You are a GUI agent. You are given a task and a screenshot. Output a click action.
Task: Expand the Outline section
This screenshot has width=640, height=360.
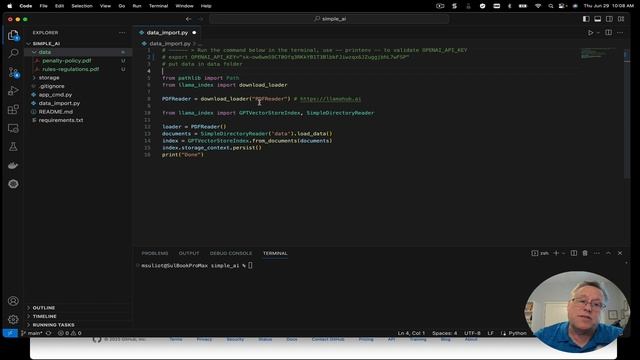44,308
